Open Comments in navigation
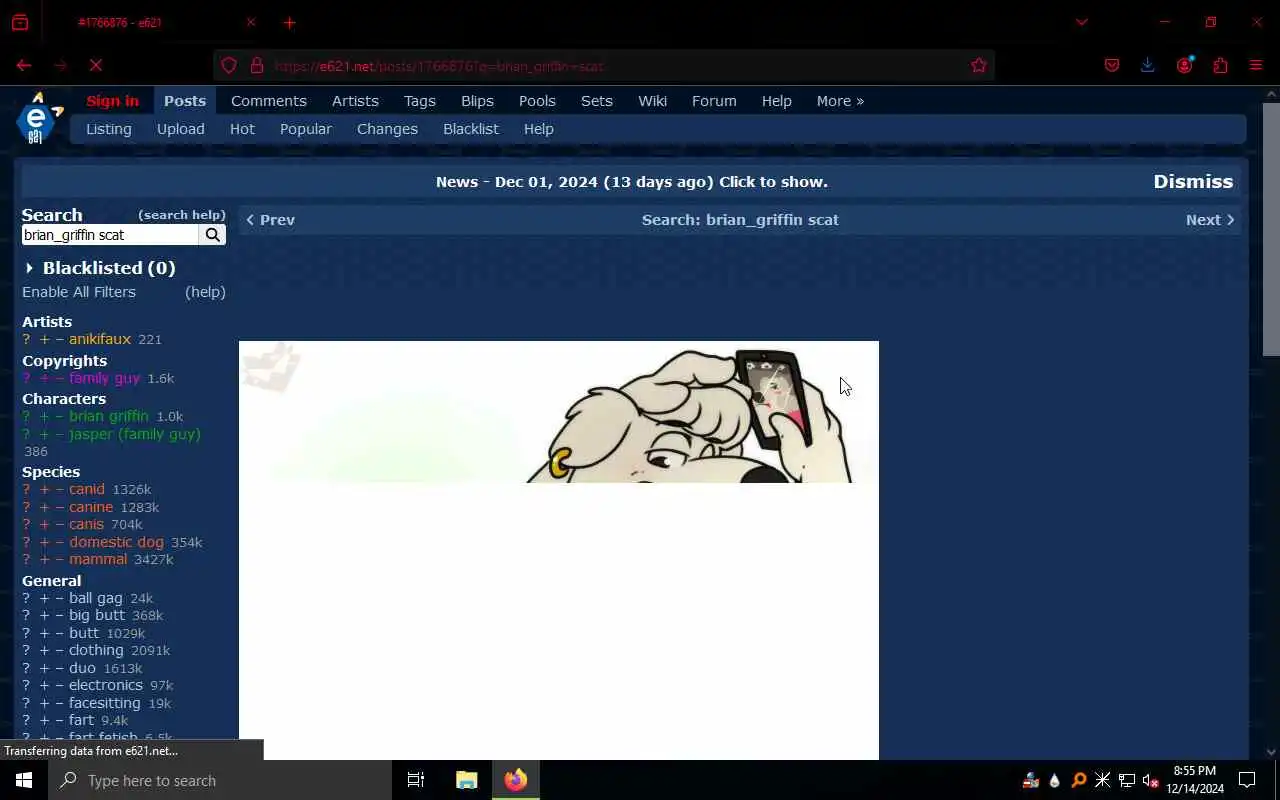This screenshot has width=1280, height=800. click(x=269, y=101)
